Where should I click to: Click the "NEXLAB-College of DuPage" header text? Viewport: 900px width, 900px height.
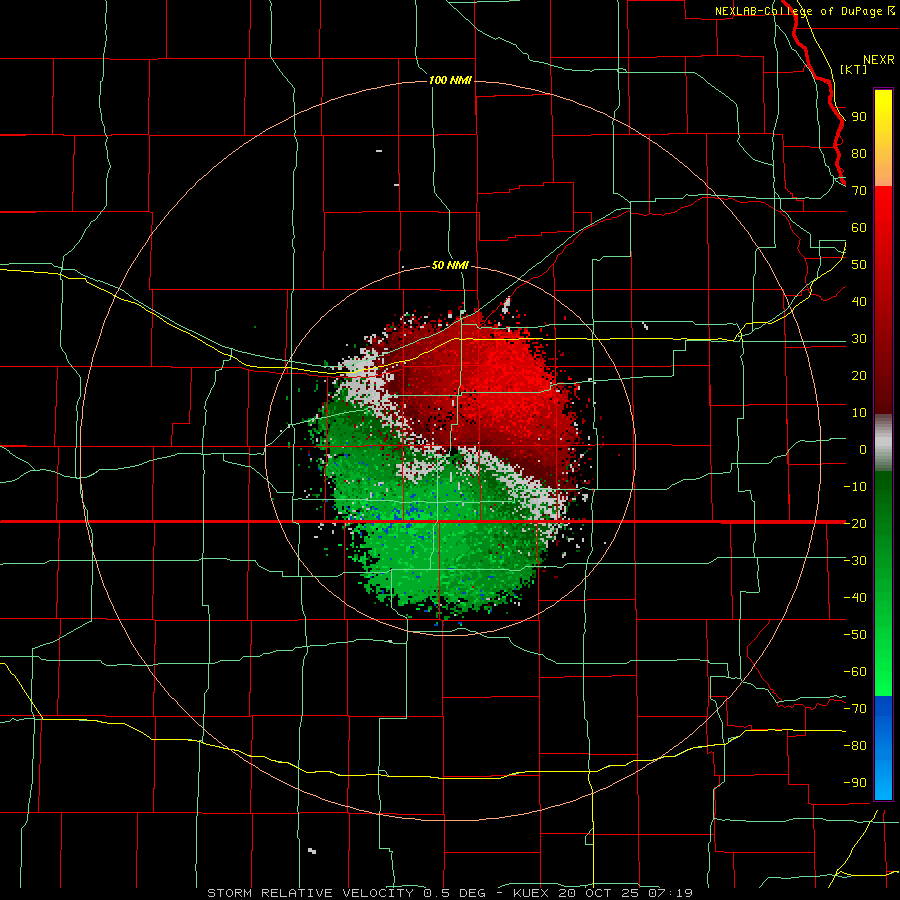pos(800,11)
